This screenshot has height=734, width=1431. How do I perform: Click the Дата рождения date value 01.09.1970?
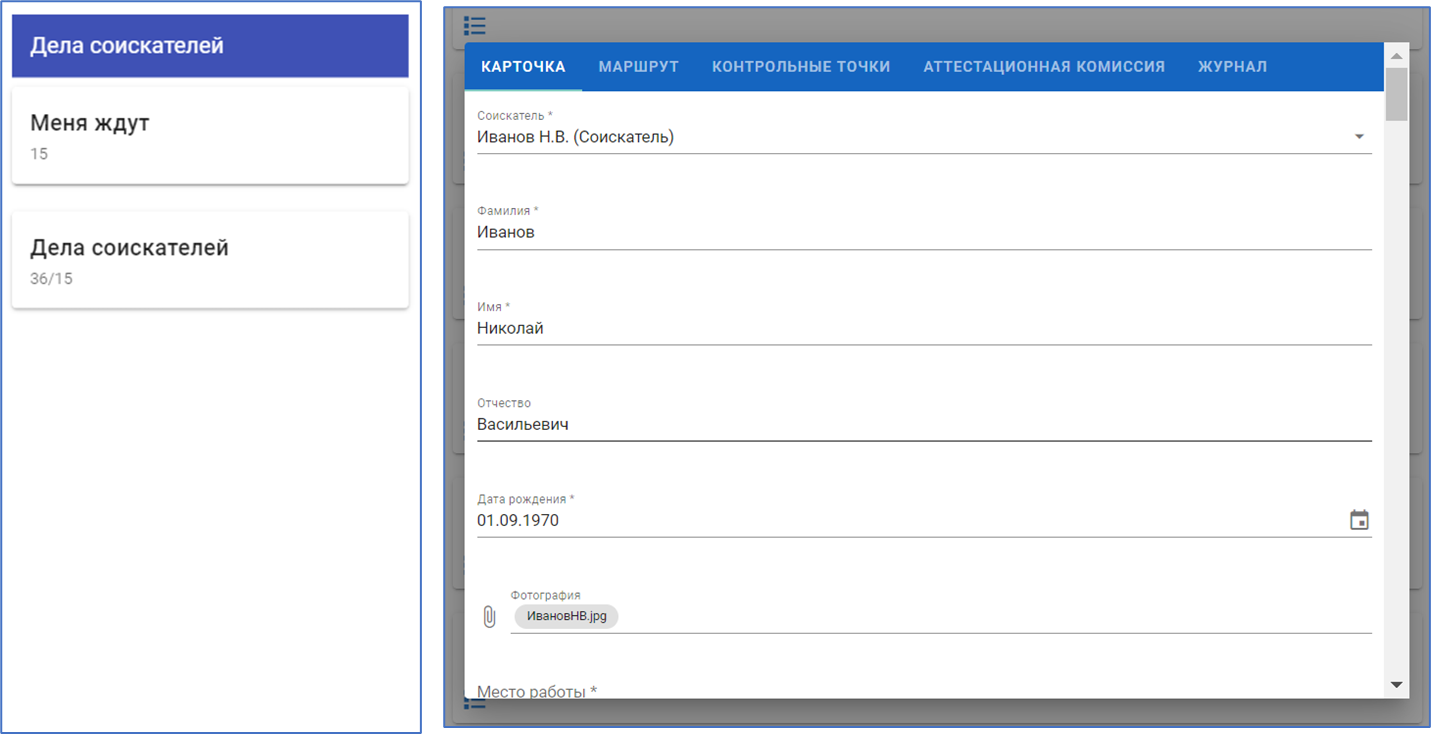click(518, 520)
